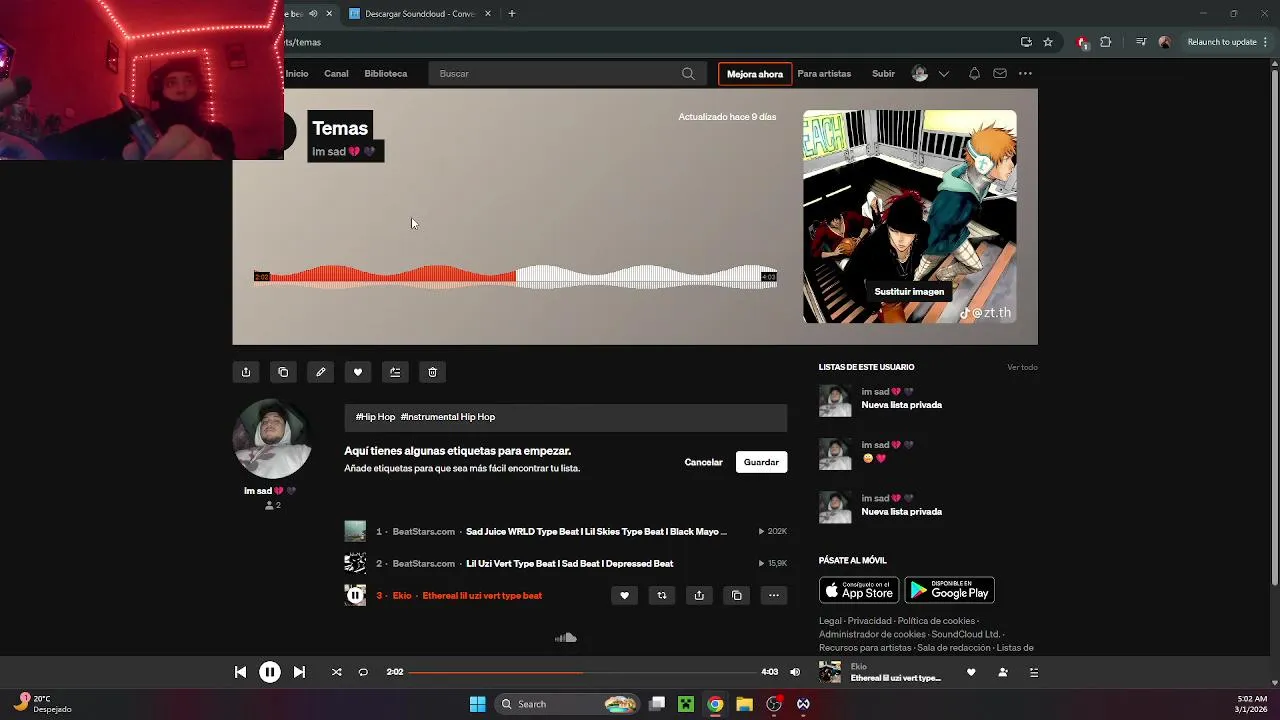Share the Ethereal track from its row
The height and width of the screenshot is (720, 1280).
699,596
